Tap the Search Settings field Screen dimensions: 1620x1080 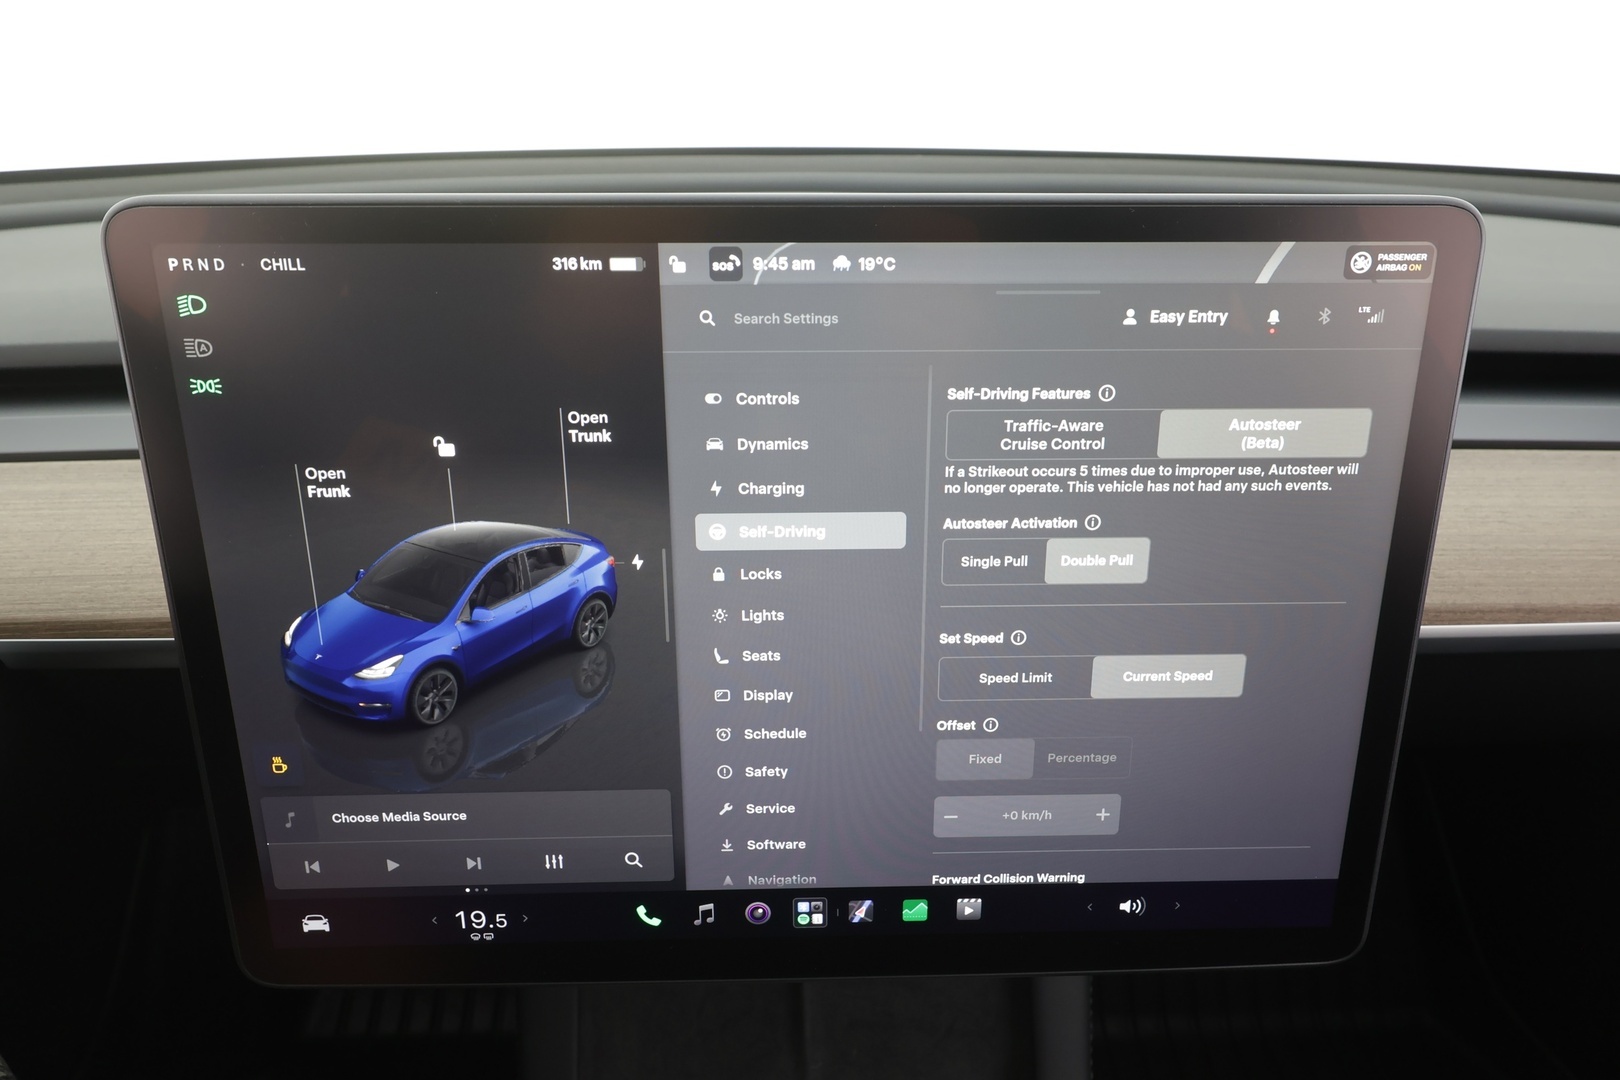[786, 318]
